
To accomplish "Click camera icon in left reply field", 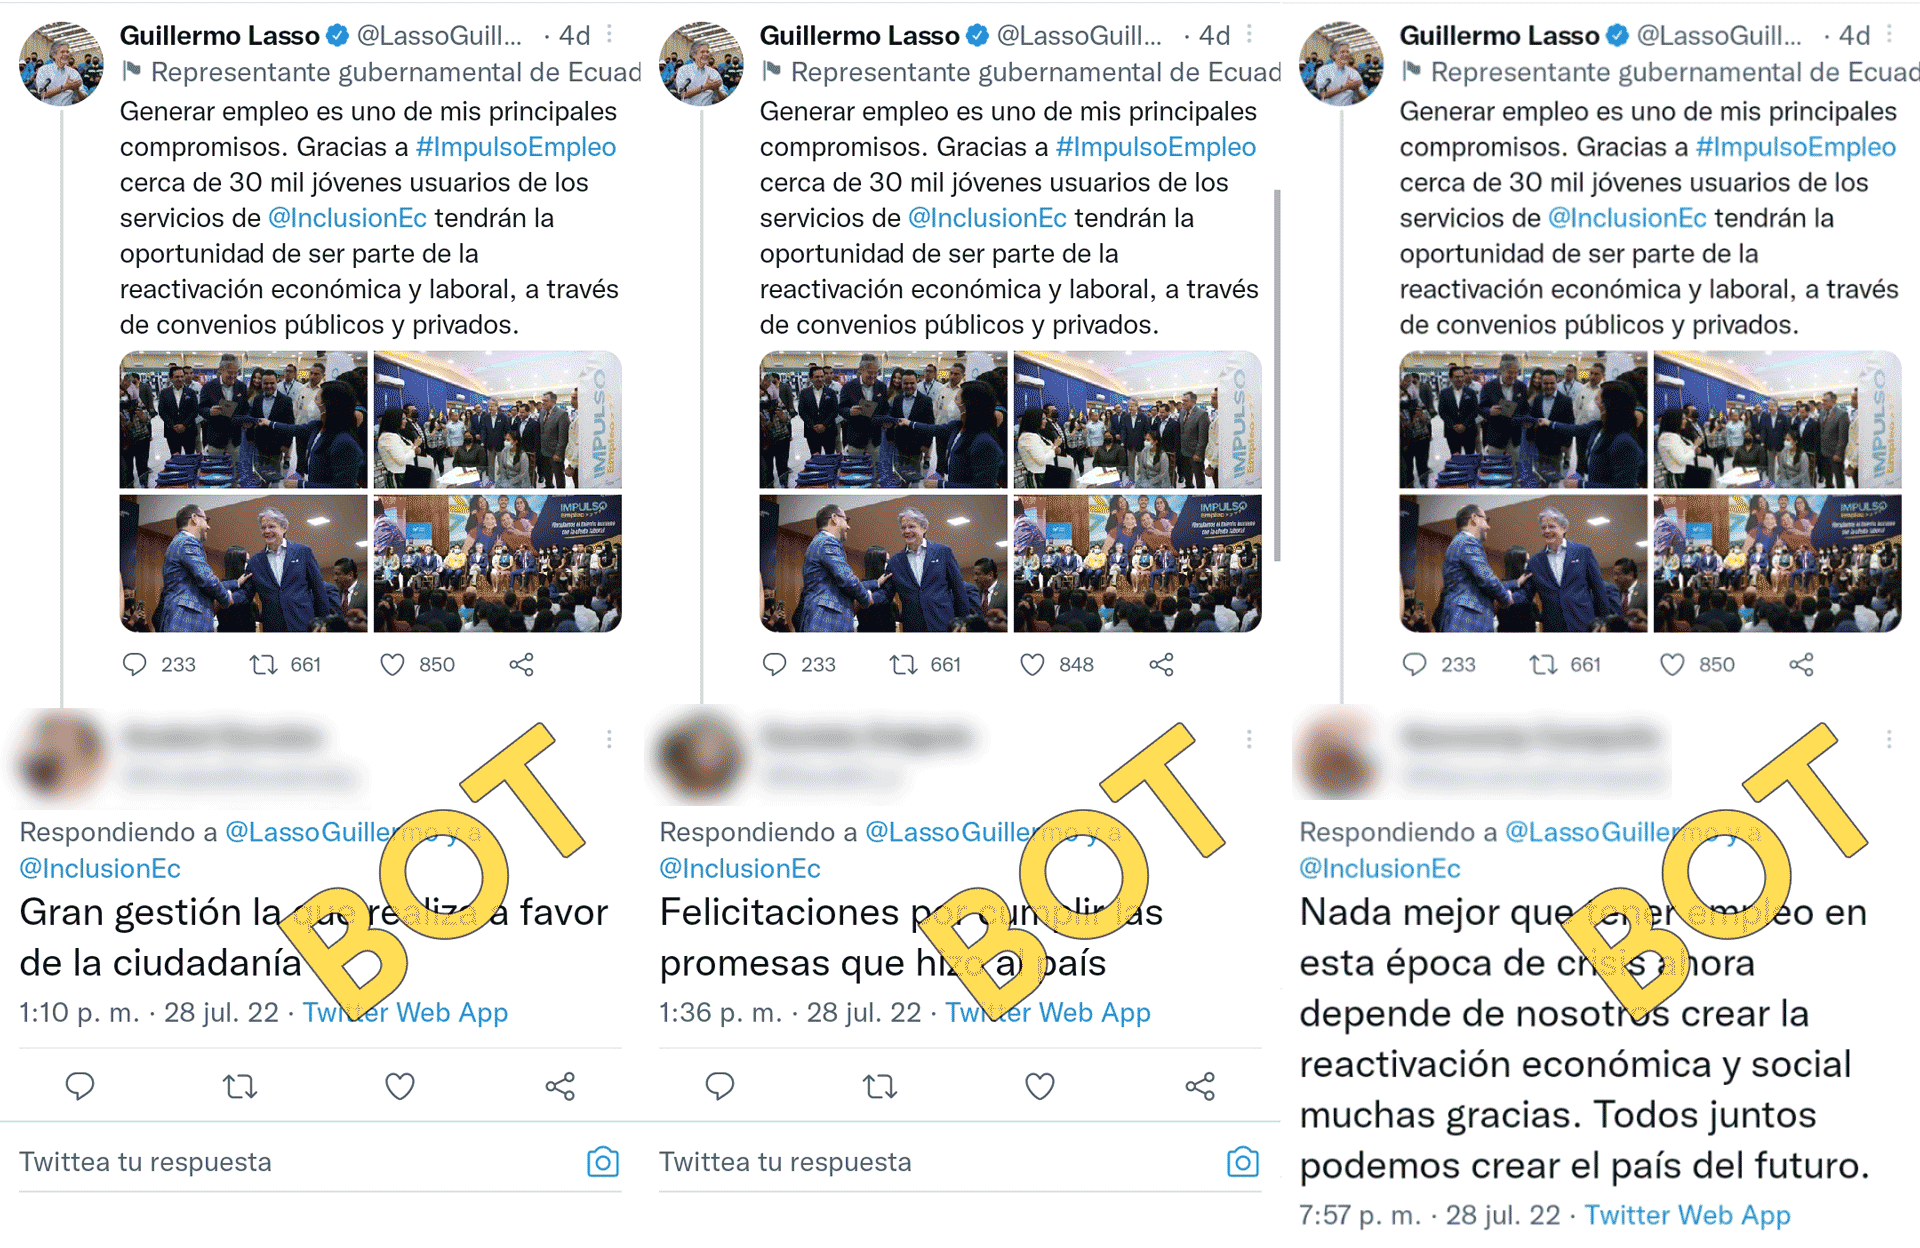I will point(603,1162).
